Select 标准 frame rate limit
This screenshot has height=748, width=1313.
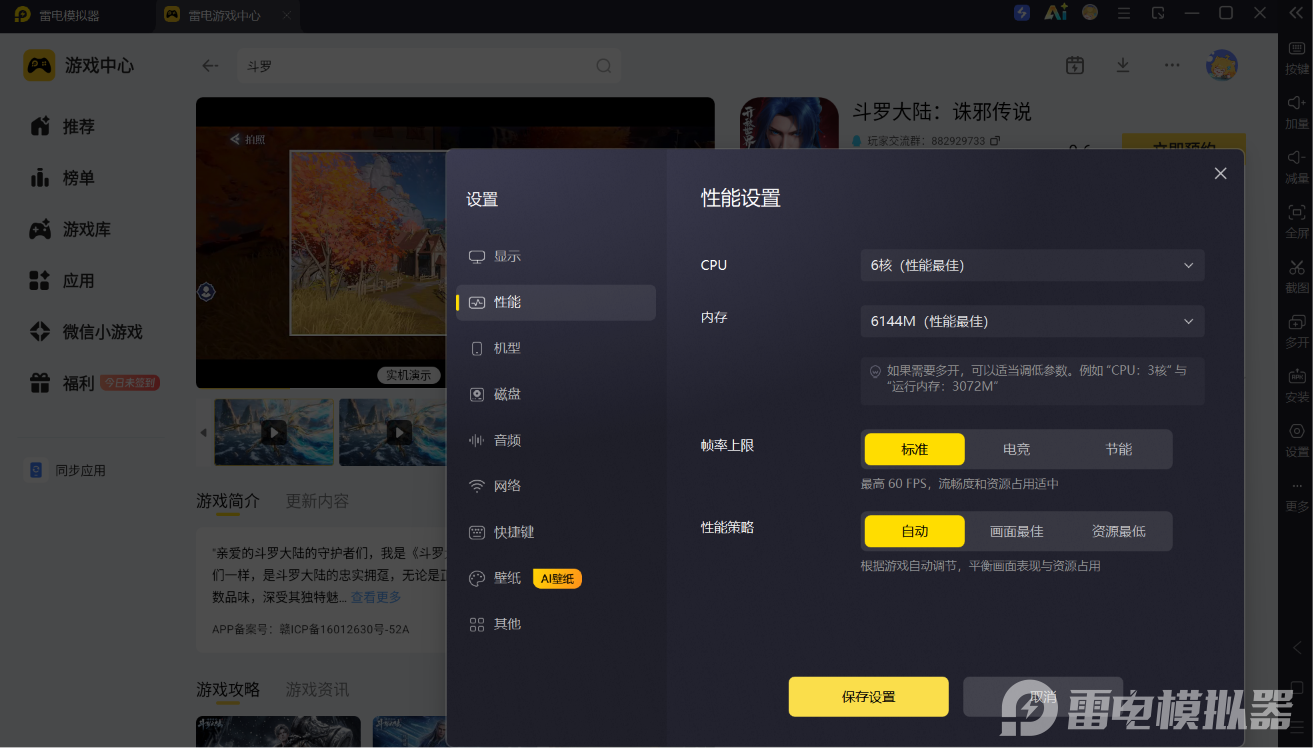click(x=915, y=450)
